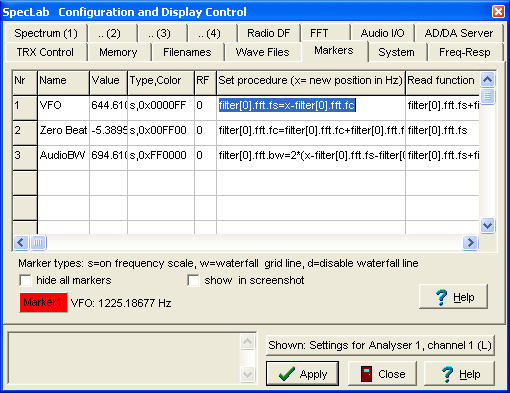Click message box scroll up arrow
The image size is (510, 393).
pos(247,341)
